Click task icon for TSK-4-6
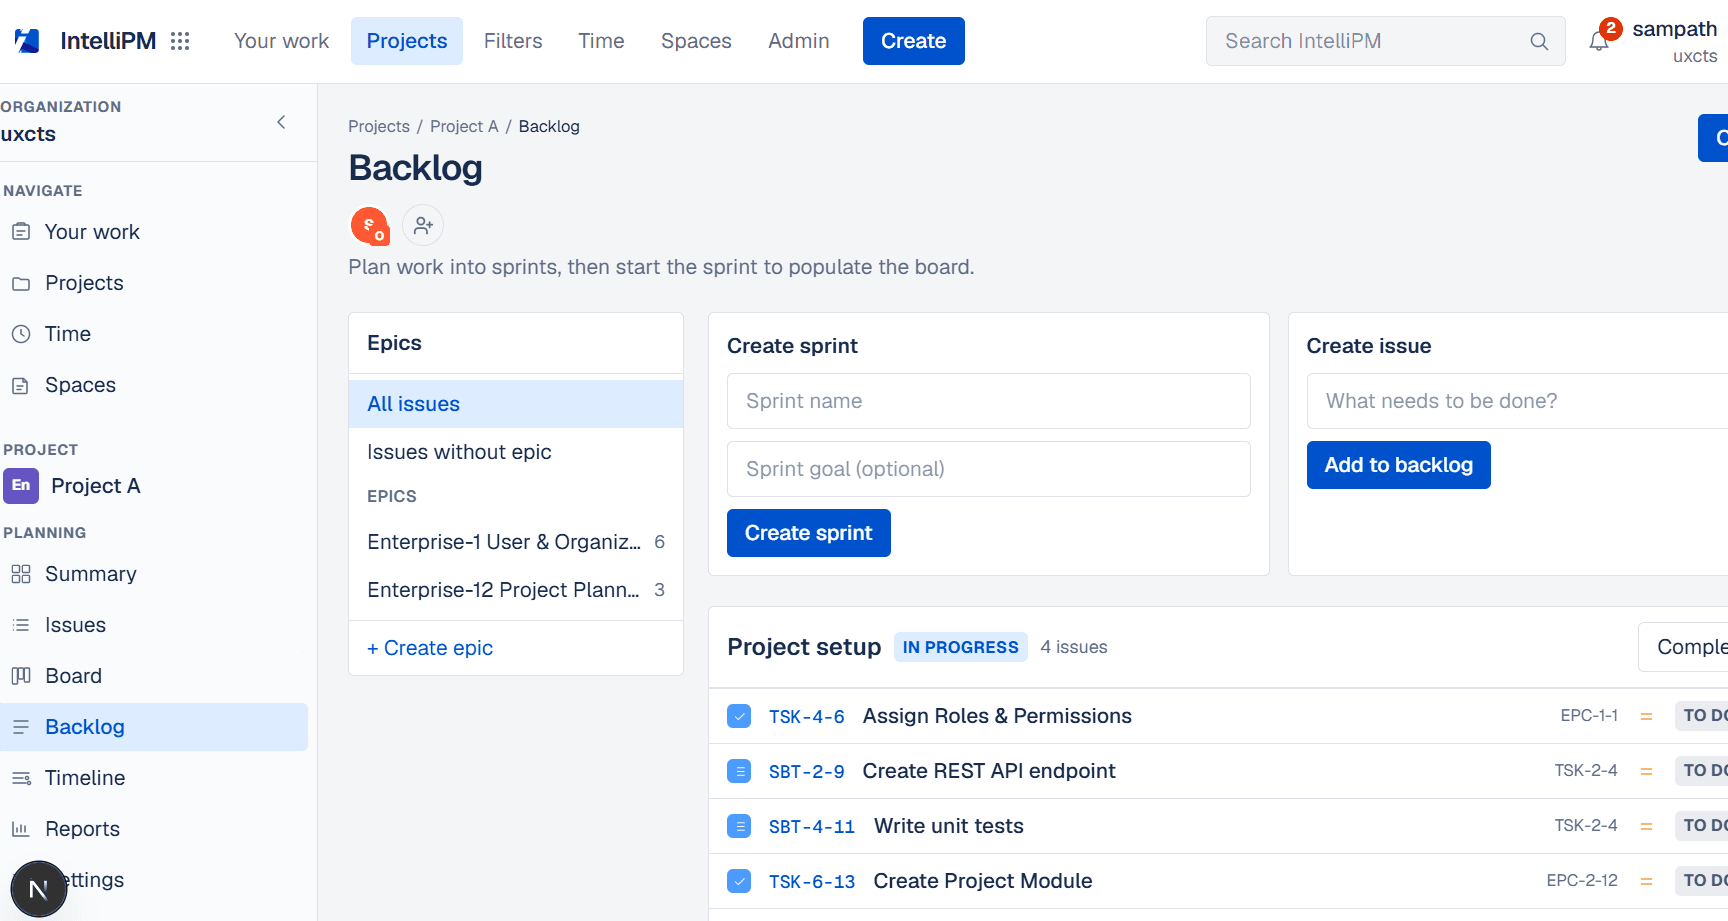 [x=739, y=716]
